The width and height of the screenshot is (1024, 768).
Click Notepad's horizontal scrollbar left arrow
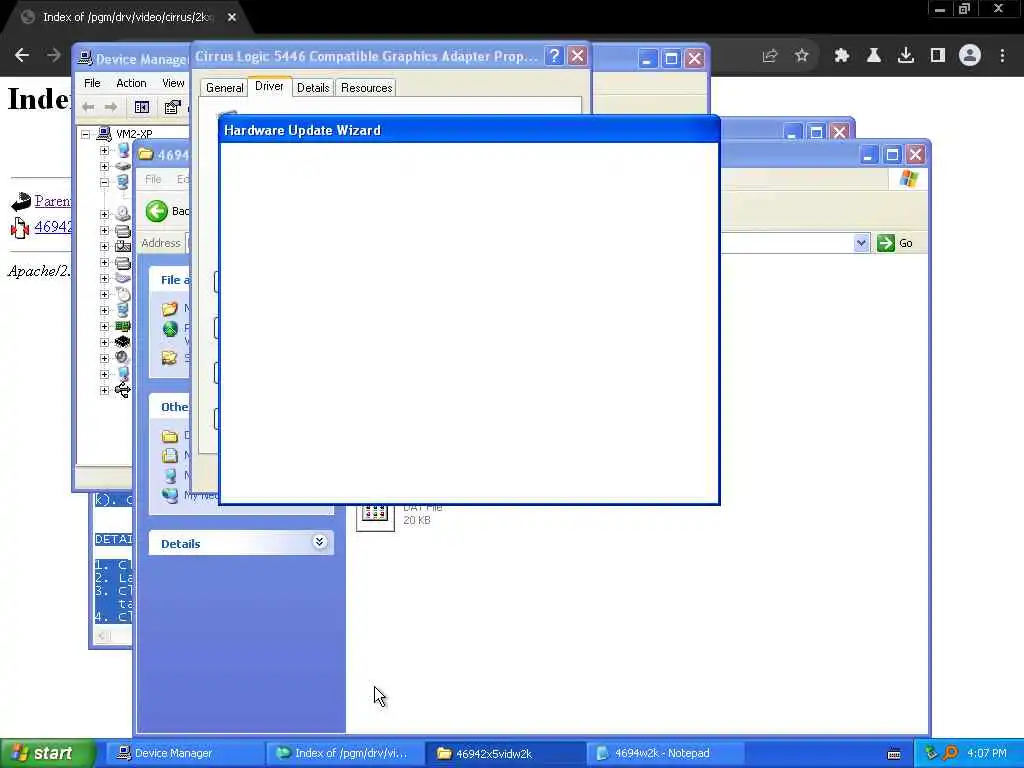click(101, 635)
